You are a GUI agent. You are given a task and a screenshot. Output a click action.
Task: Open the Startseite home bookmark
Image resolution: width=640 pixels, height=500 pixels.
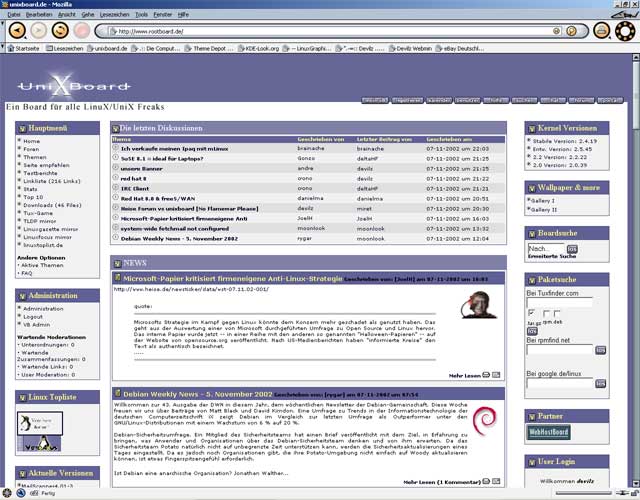tap(24, 49)
